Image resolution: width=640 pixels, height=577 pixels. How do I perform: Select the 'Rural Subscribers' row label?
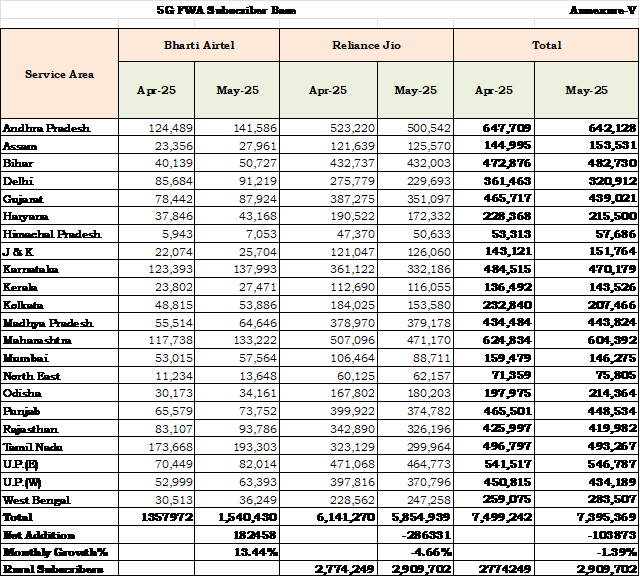tap(53, 569)
